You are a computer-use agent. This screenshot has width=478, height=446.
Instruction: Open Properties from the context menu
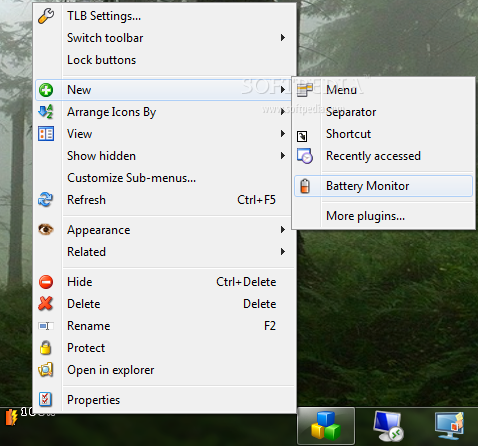pos(165,400)
